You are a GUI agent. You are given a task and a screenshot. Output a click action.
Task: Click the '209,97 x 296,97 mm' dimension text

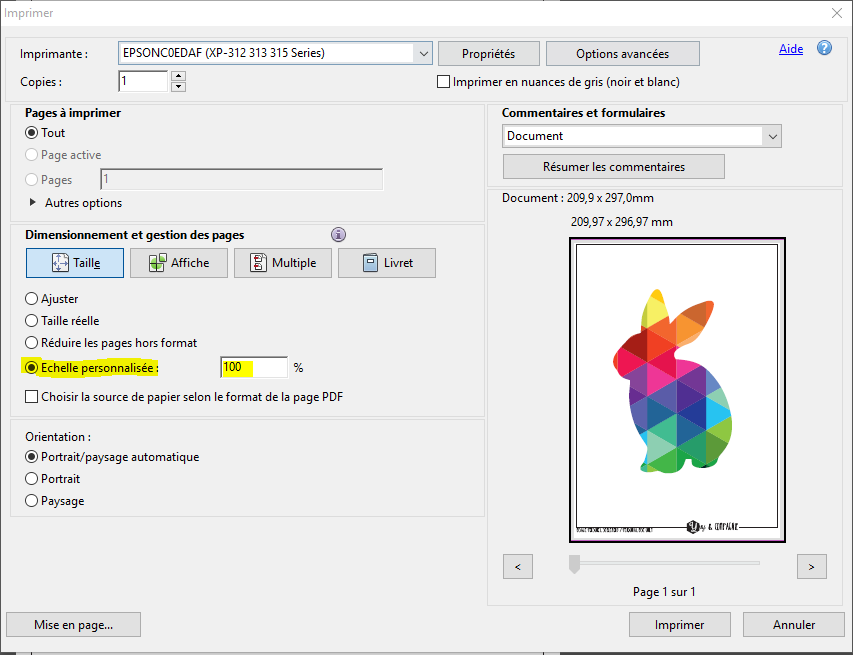click(x=622, y=222)
